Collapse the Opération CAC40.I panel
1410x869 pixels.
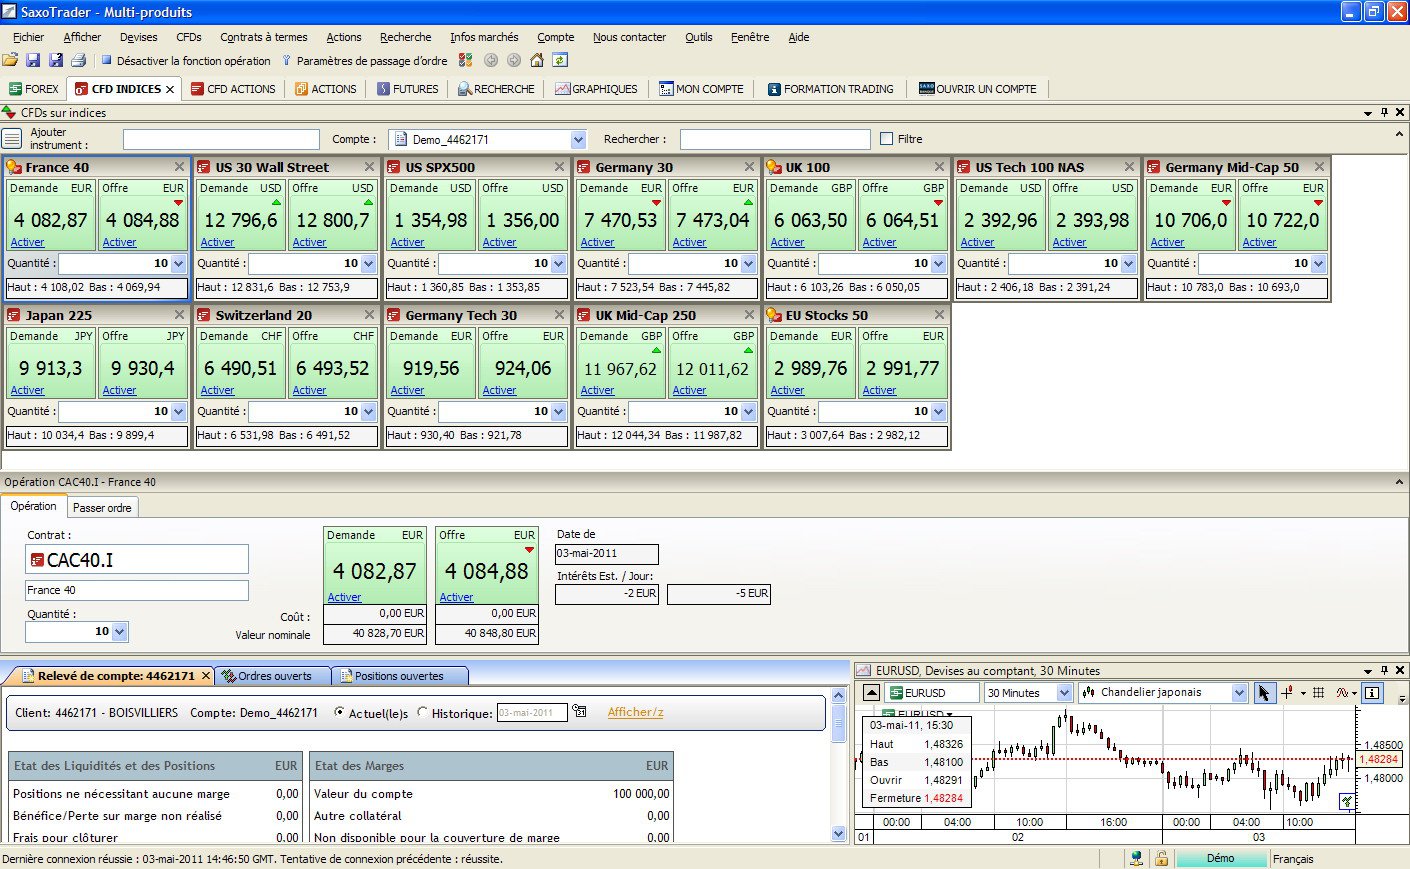pos(1399,482)
